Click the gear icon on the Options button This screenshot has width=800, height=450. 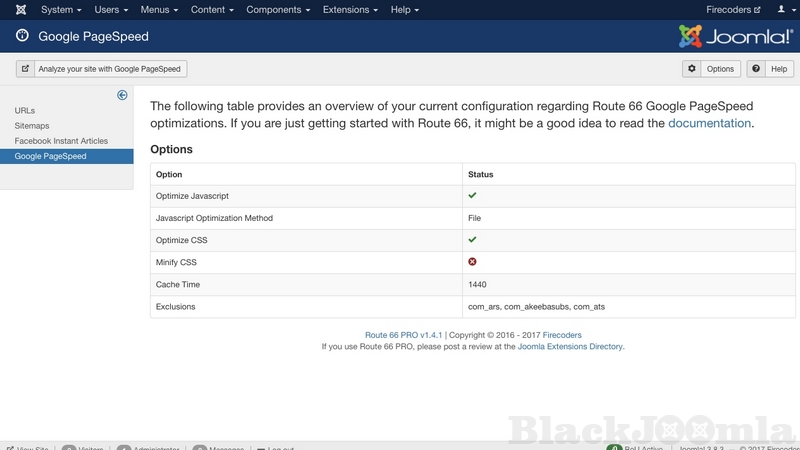[692, 69]
